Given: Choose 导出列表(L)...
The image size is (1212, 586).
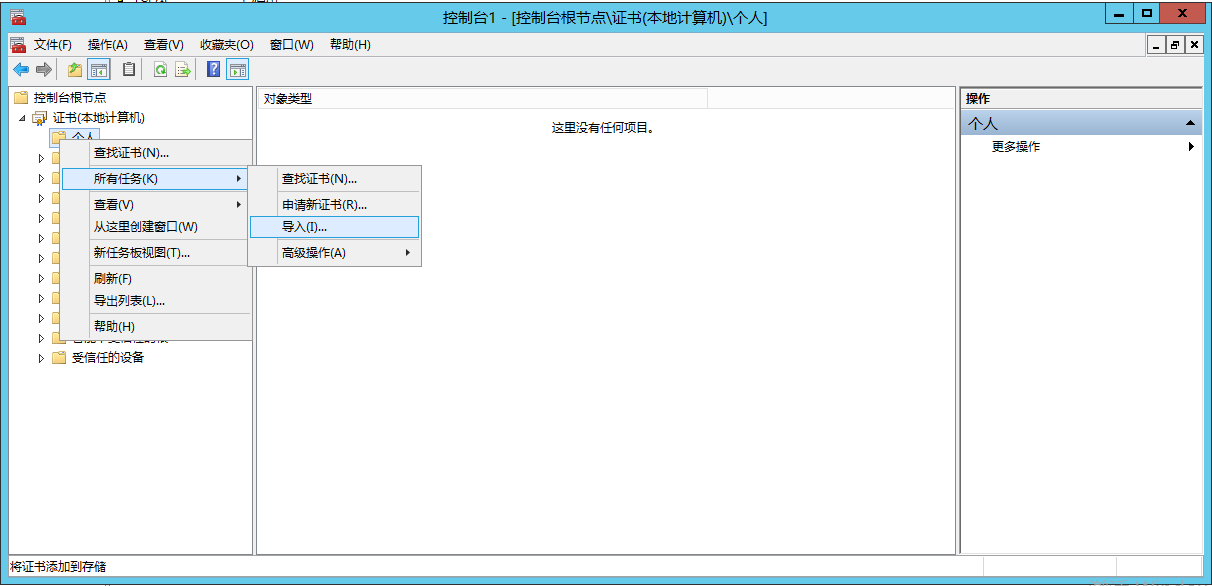Looking at the screenshot, I should [155, 301].
